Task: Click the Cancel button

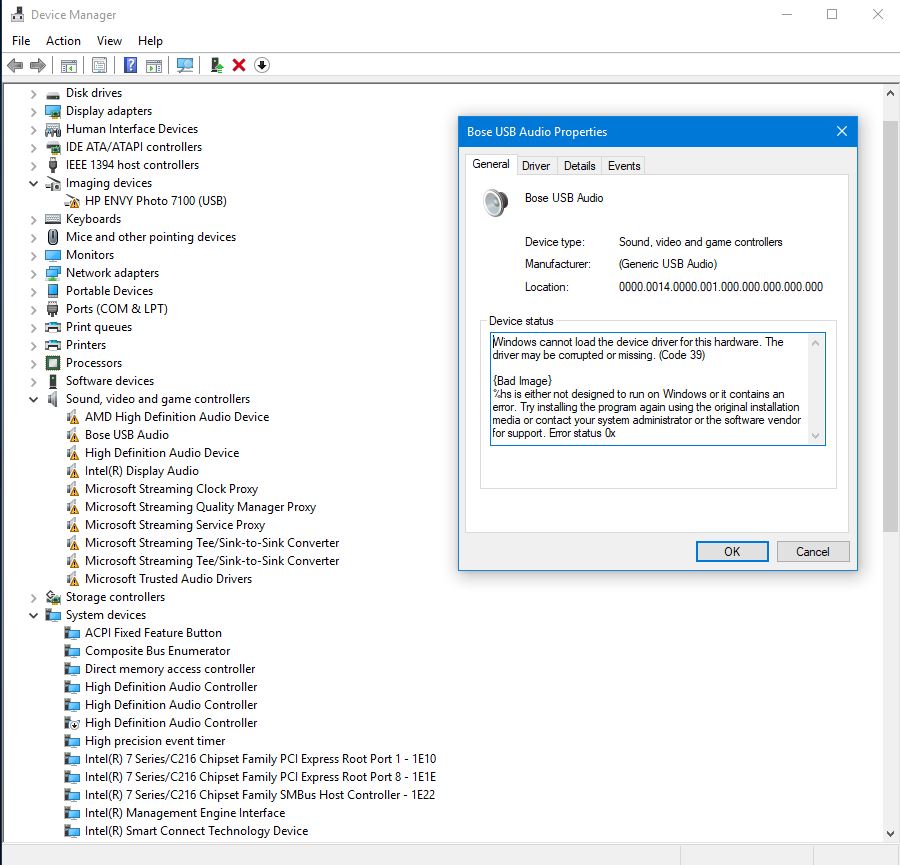Action: (x=812, y=551)
